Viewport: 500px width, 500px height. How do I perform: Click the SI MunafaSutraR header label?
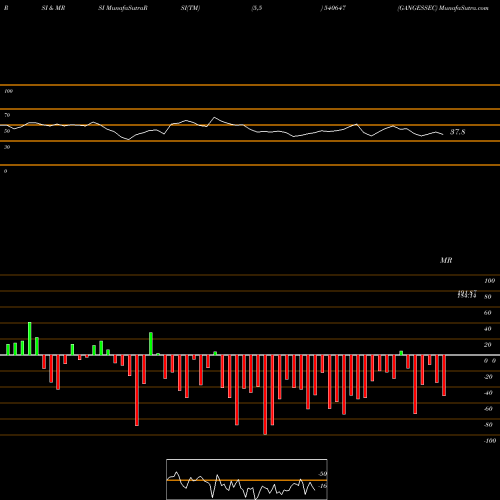[x=123, y=8]
